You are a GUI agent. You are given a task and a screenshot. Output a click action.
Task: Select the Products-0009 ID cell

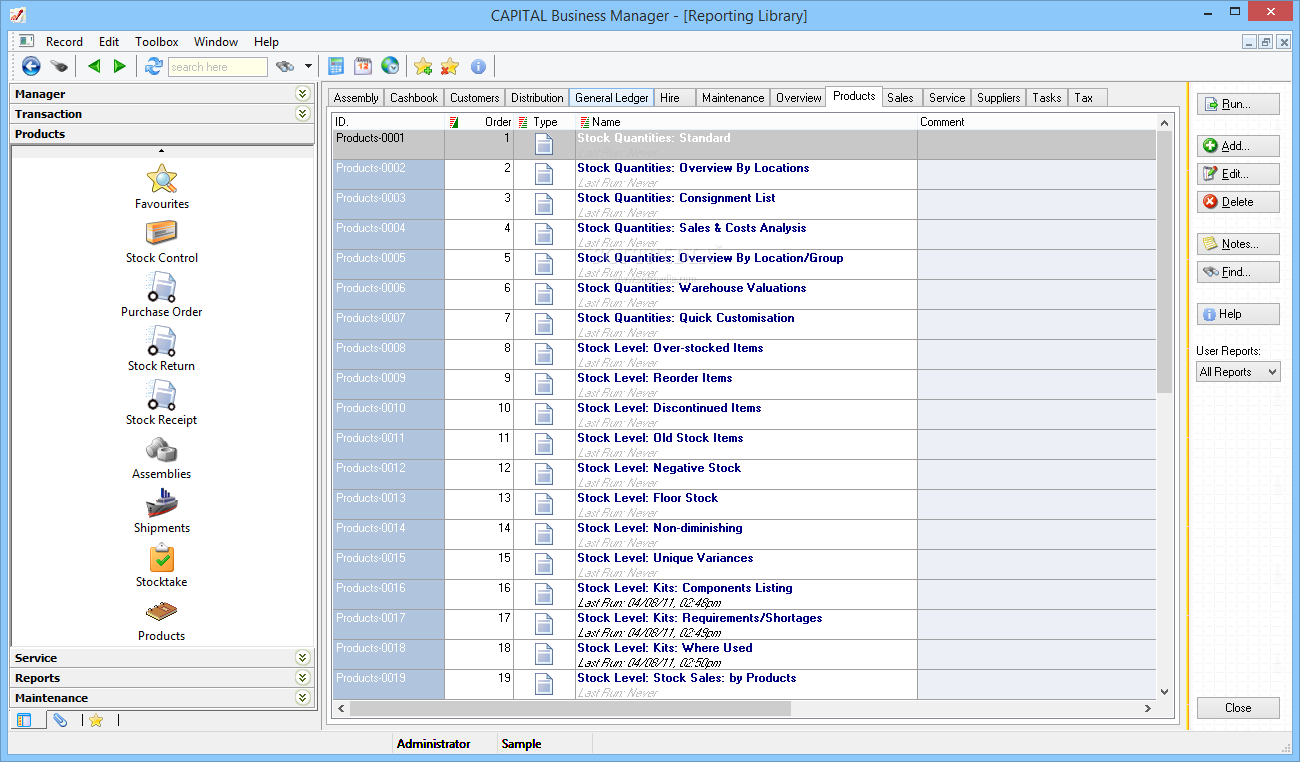click(389, 385)
